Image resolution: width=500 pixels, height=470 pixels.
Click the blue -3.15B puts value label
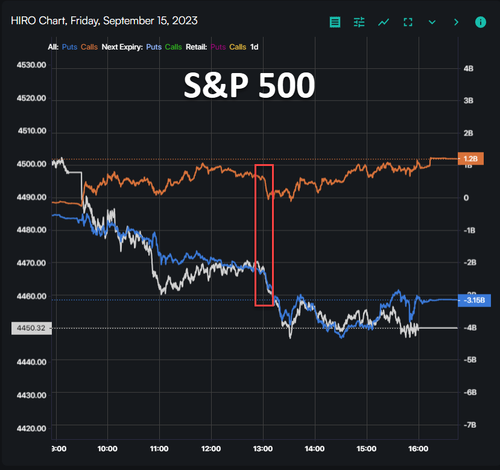click(474, 300)
